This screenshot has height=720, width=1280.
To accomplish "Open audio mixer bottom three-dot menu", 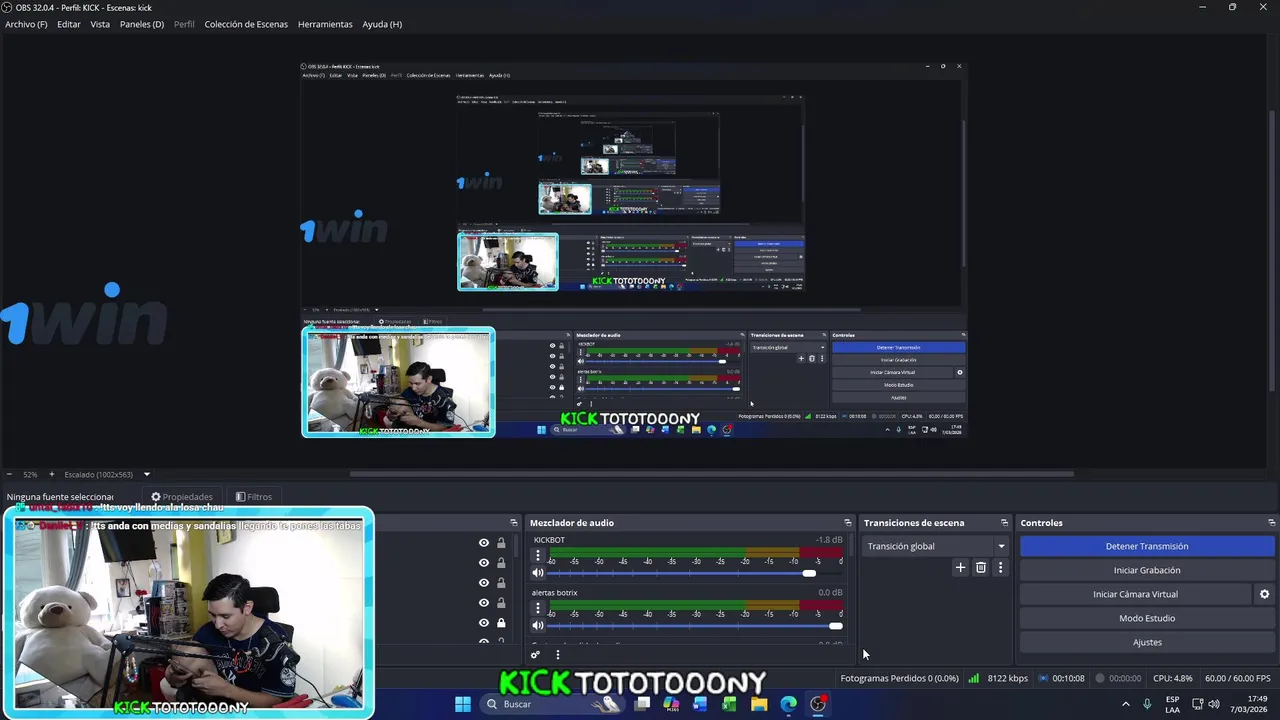I will (558, 655).
